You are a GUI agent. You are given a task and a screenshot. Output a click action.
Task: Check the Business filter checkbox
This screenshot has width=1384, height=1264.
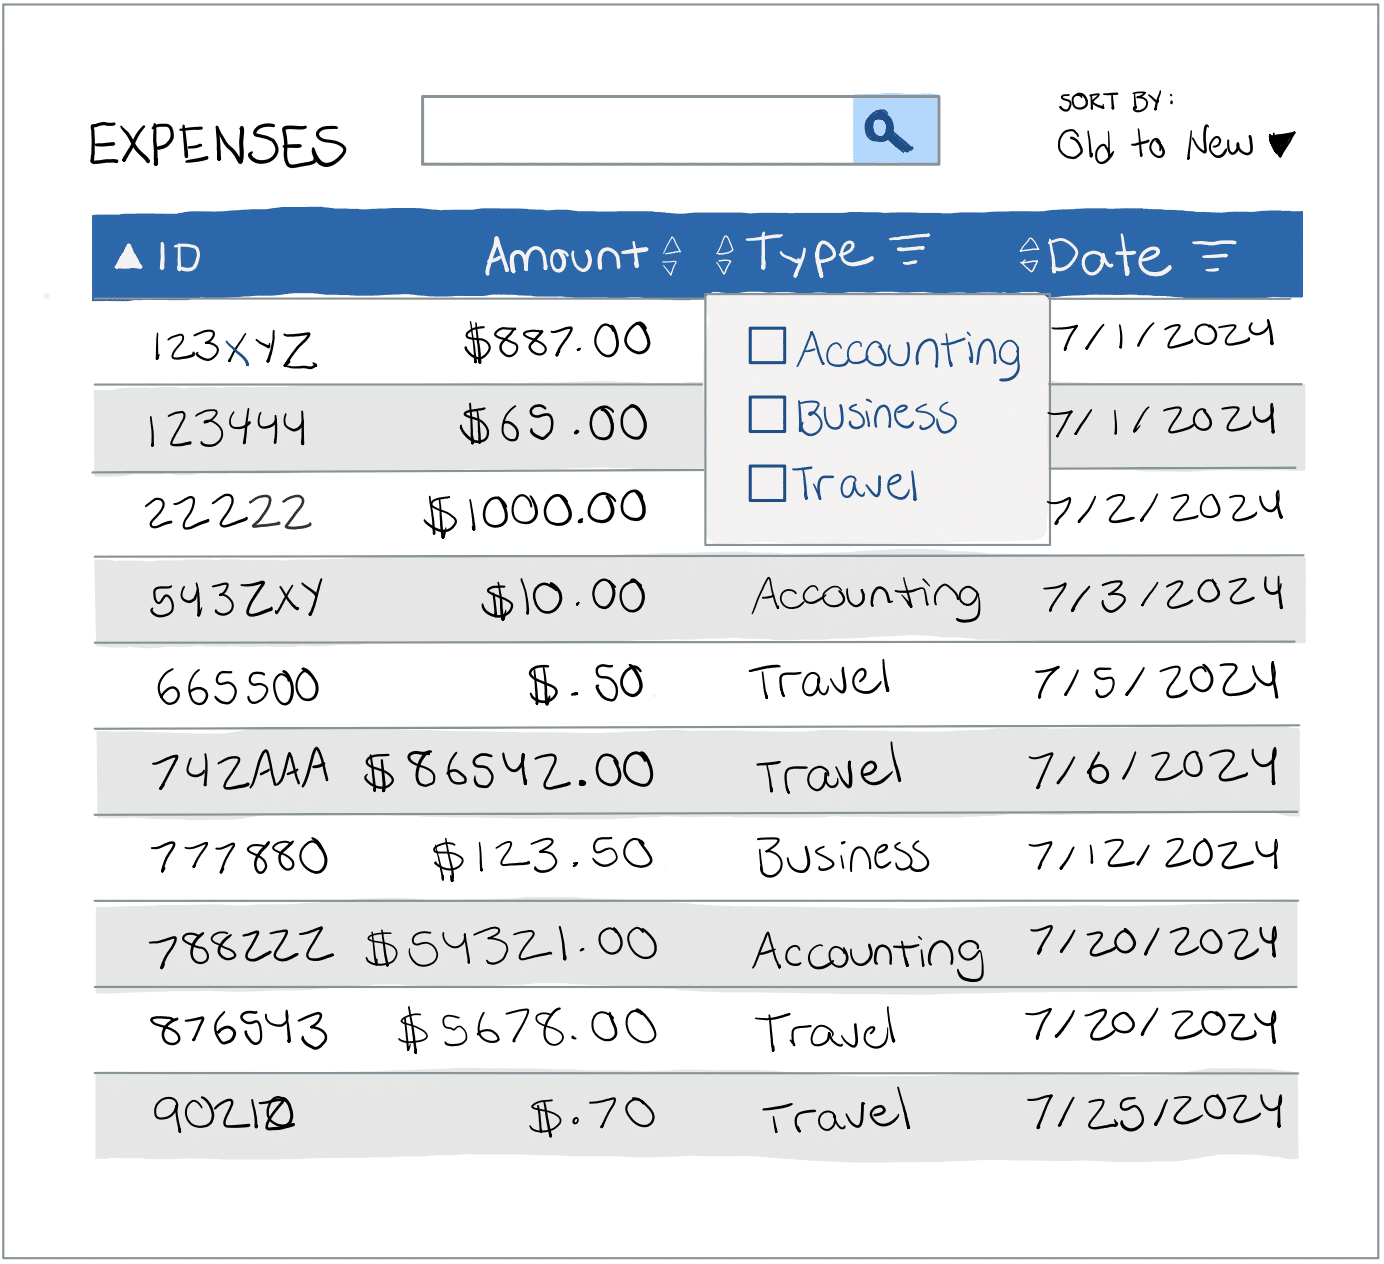click(767, 414)
